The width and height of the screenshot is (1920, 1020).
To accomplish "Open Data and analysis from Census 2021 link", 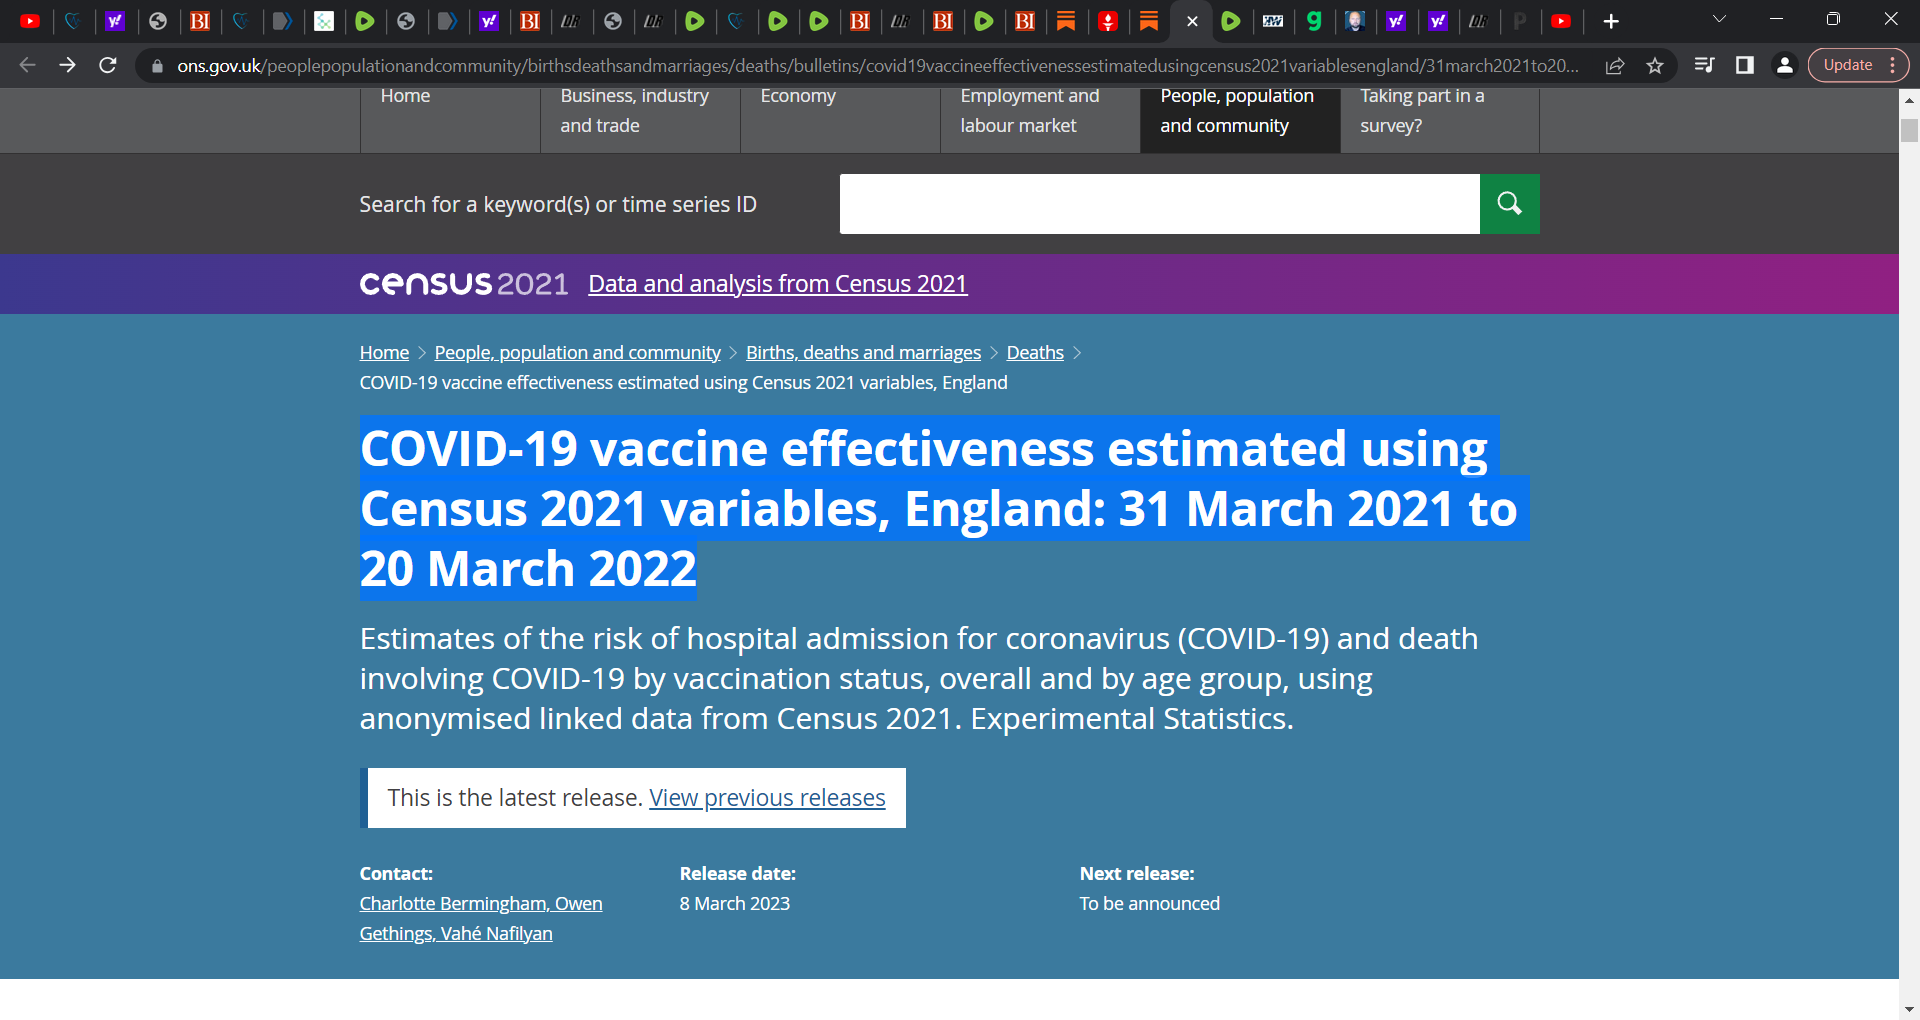I will 777,284.
